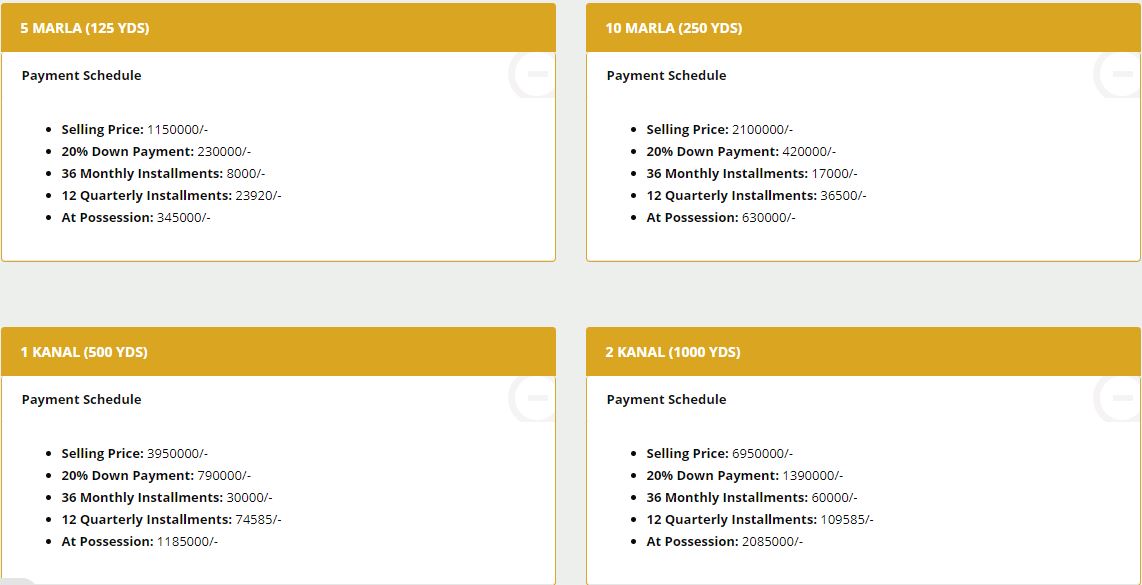The height and width of the screenshot is (585, 1142).
Task: Click the 1150000/- selling price line
Action: [135, 130]
